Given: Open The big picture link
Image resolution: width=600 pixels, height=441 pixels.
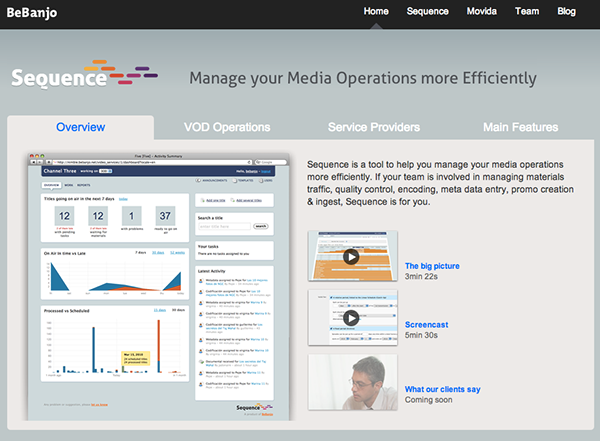Looking at the screenshot, I should 432,266.
